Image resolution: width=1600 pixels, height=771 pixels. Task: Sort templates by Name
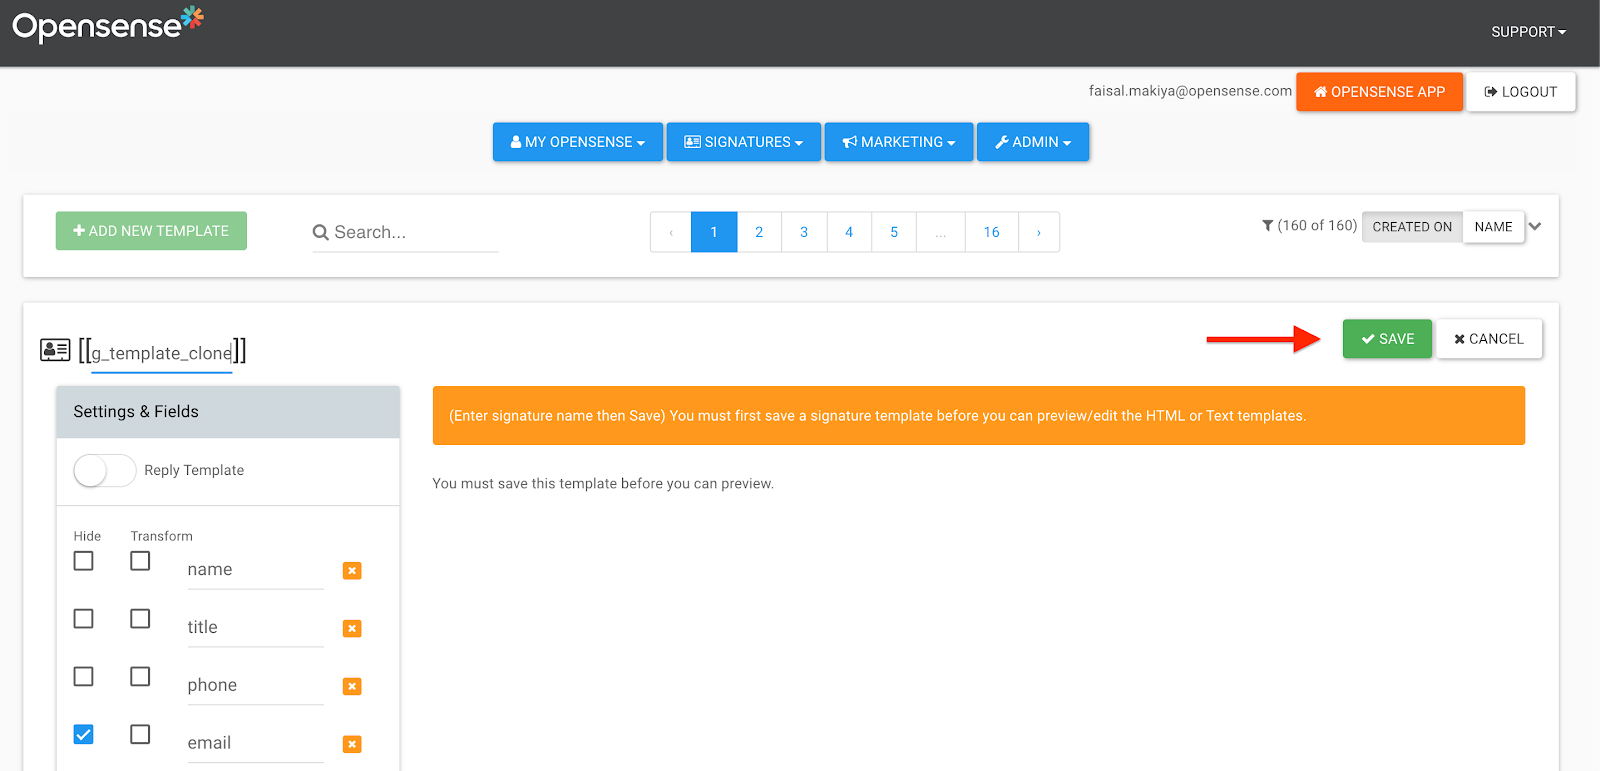tap(1494, 227)
